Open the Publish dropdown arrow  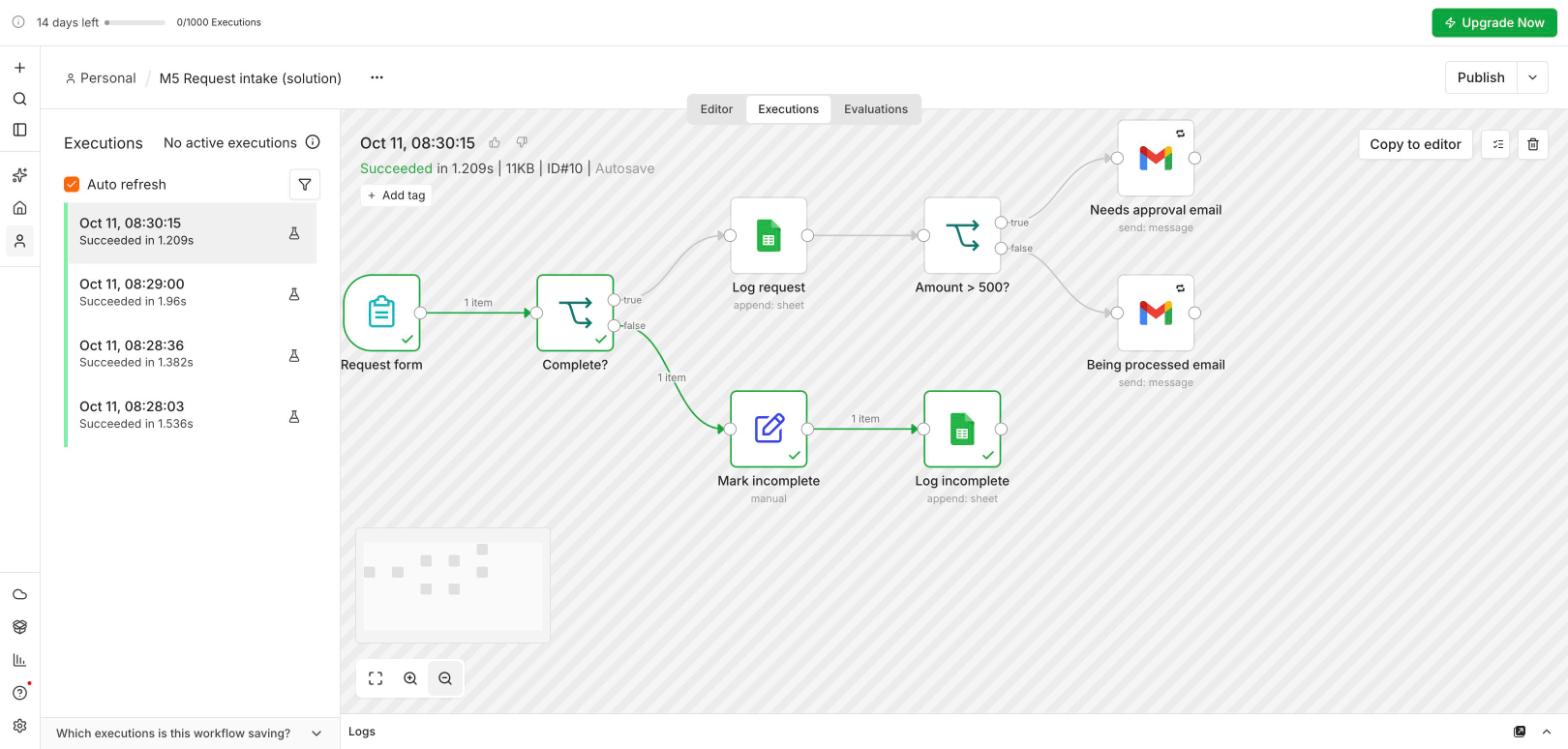click(x=1533, y=77)
